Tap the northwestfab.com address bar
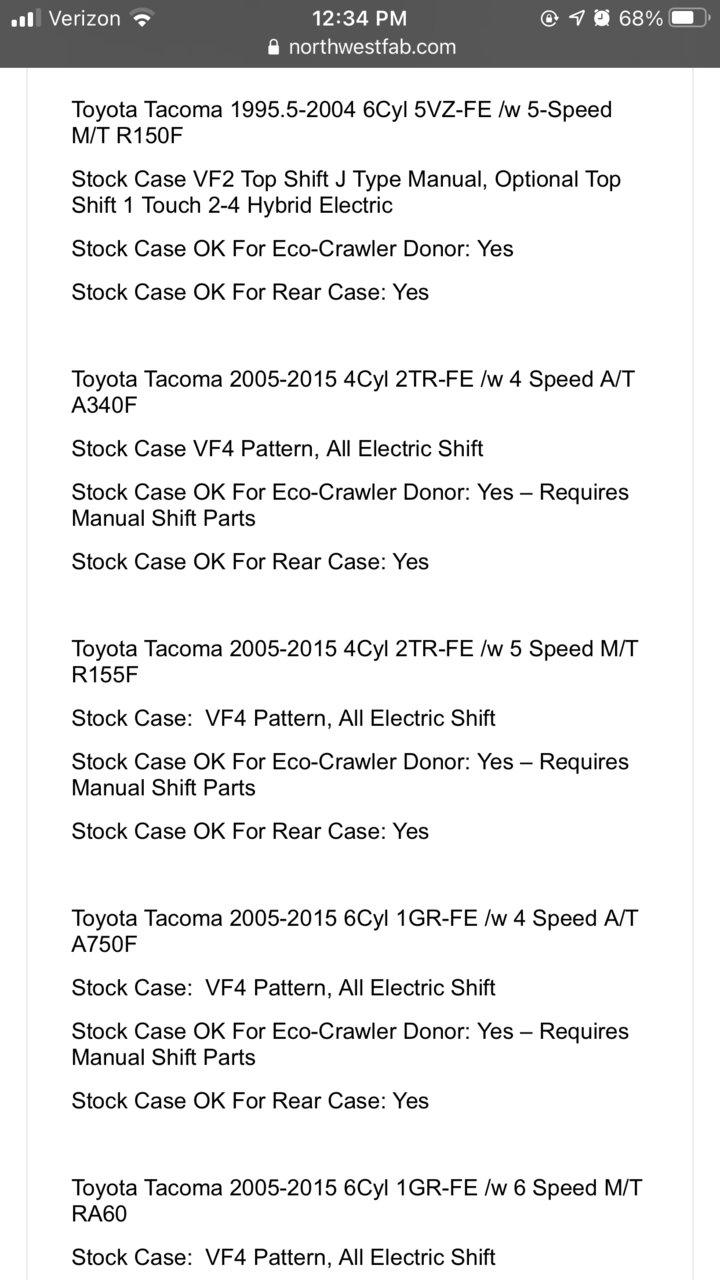The width and height of the screenshot is (720, 1280). [x=361, y=47]
